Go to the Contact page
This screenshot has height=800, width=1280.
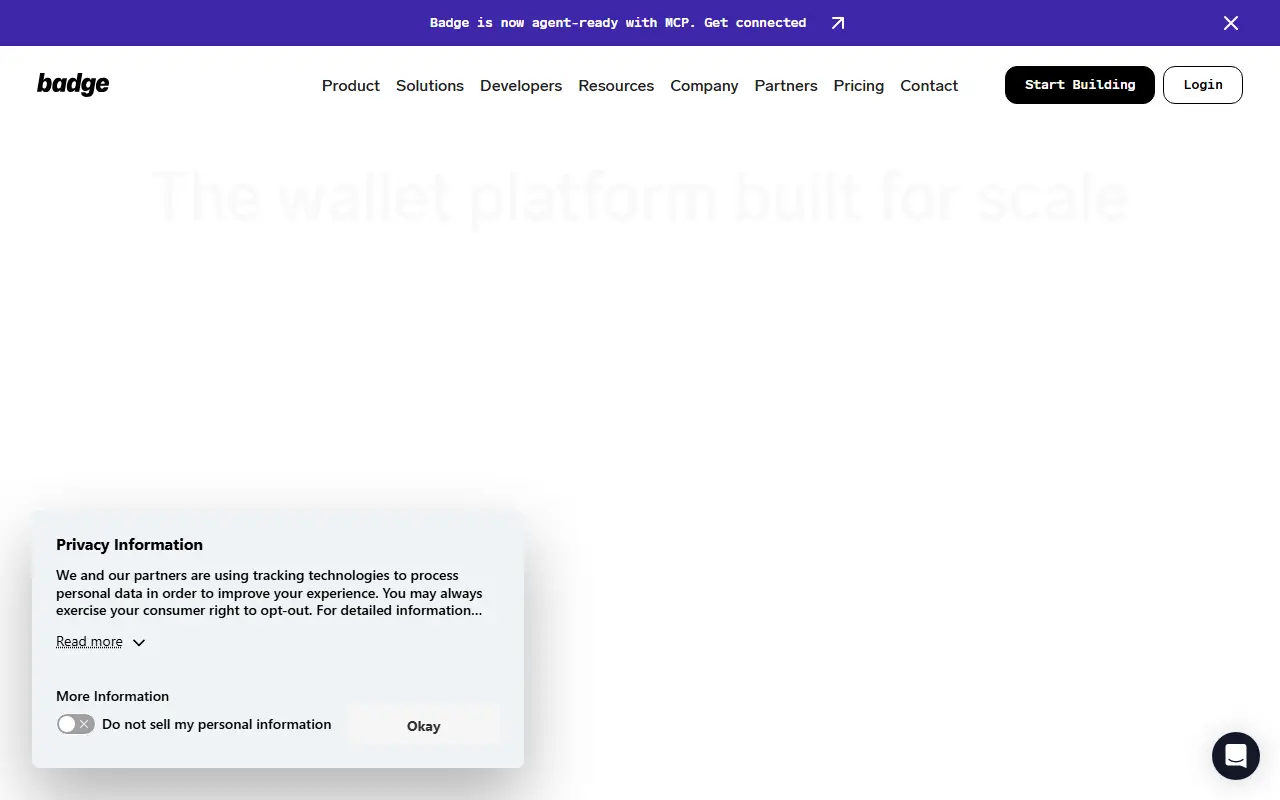click(x=929, y=86)
